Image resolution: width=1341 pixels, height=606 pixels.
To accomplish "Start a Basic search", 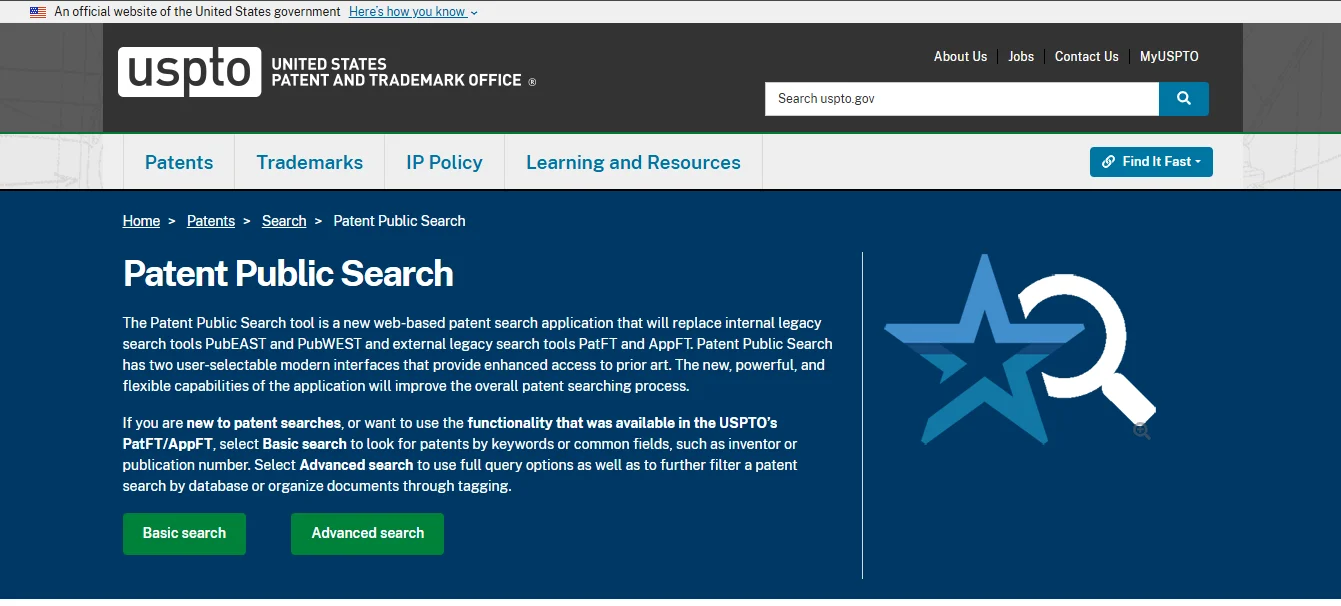I will tap(184, 533).
